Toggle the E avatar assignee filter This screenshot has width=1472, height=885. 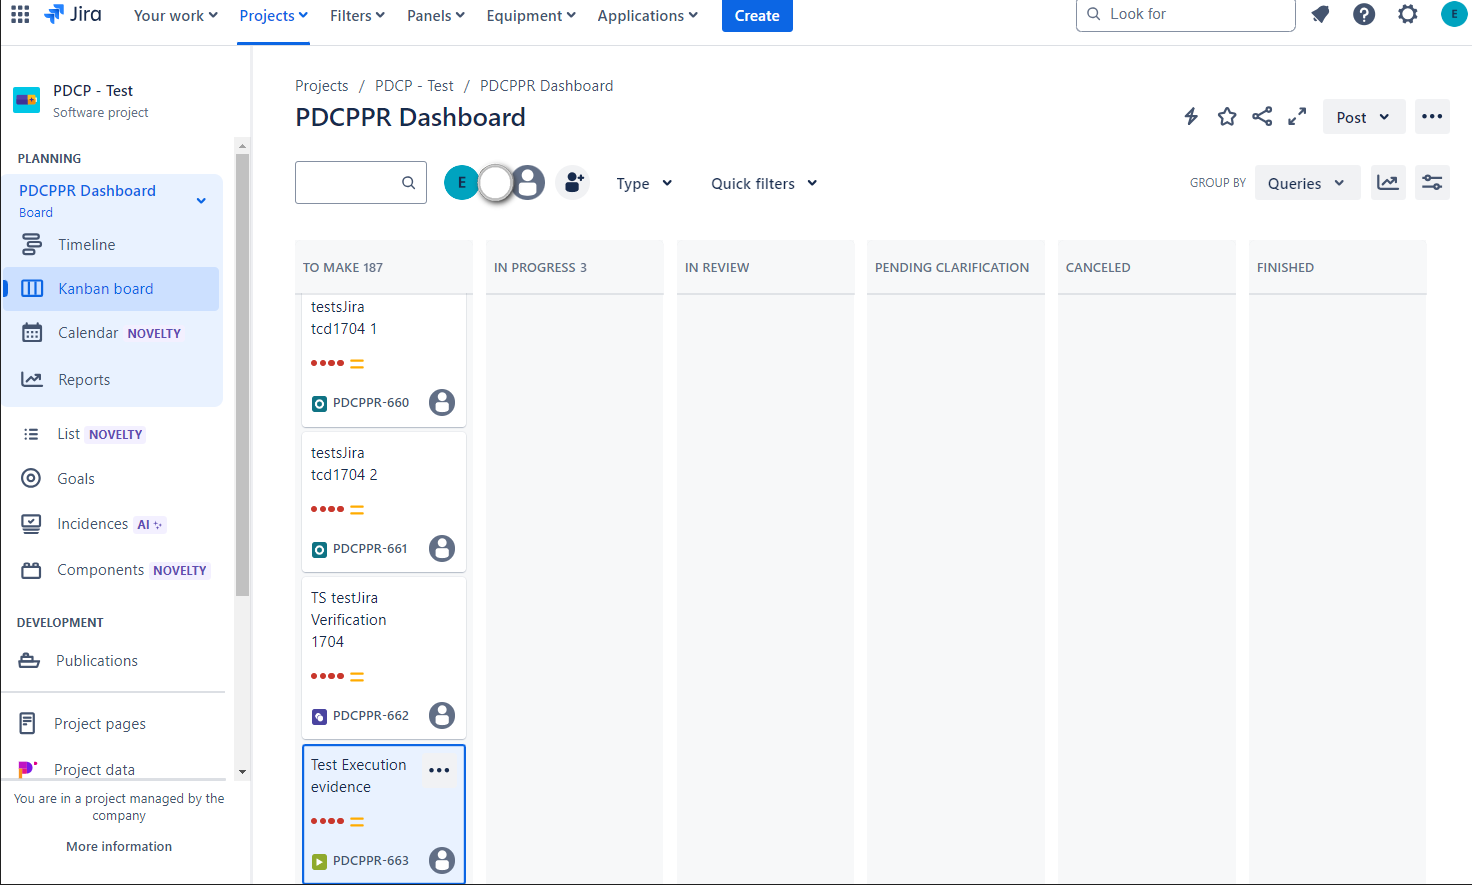461,182
